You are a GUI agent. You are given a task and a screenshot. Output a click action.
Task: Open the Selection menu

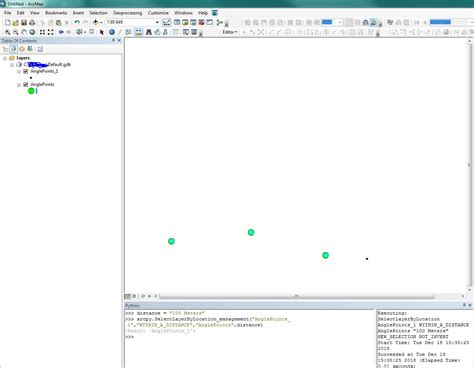98,13
